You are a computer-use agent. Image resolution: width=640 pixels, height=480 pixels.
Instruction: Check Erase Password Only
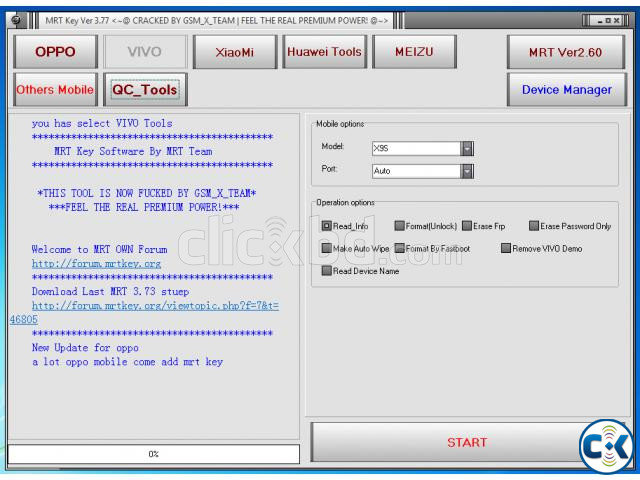(x=534, y=226)
